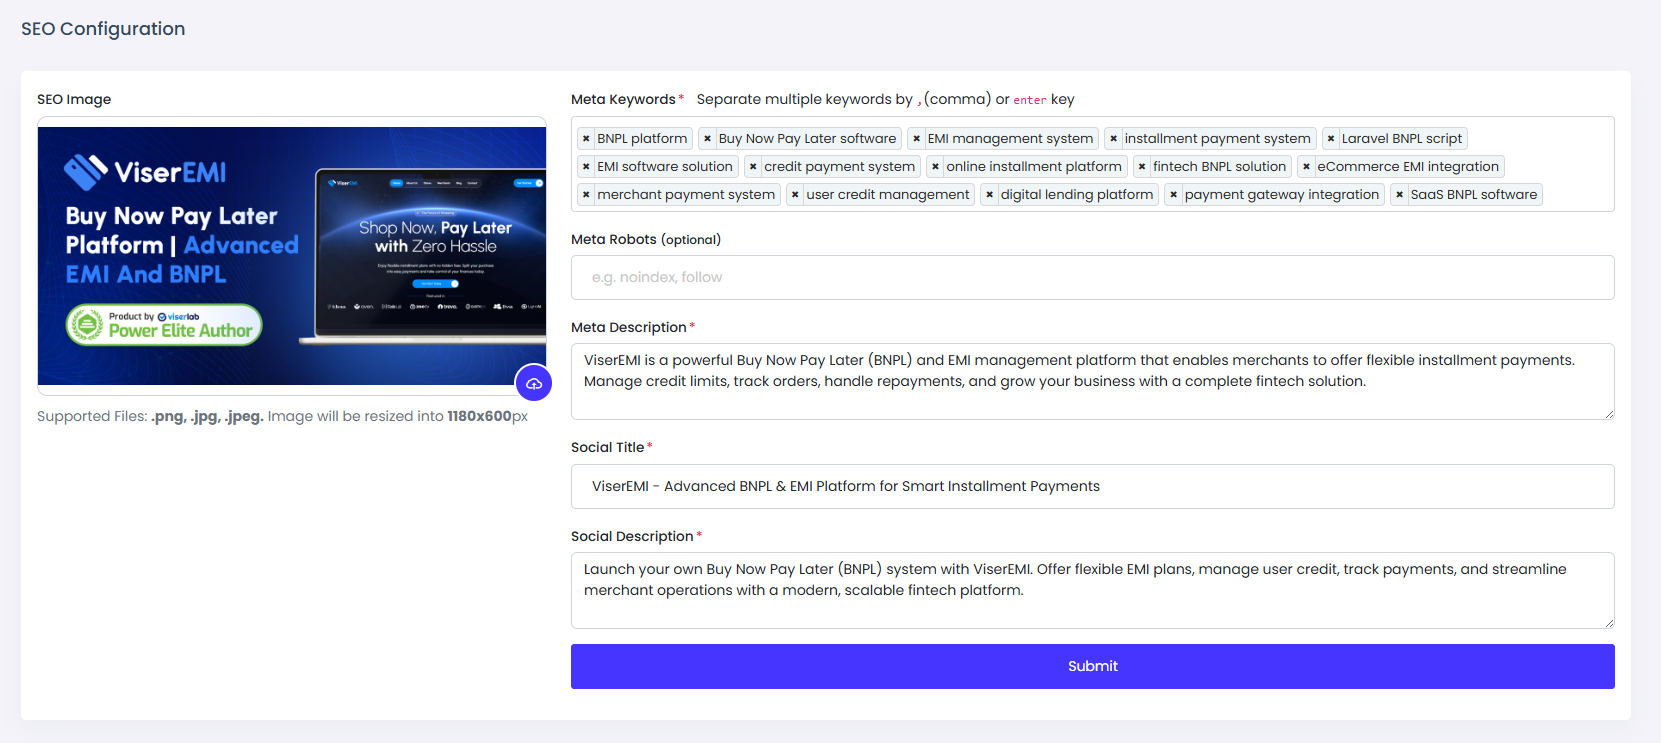1661x743 pixels.
Task: Delete the 'SaaS BNPL software' keyword
Action: 1399,195
